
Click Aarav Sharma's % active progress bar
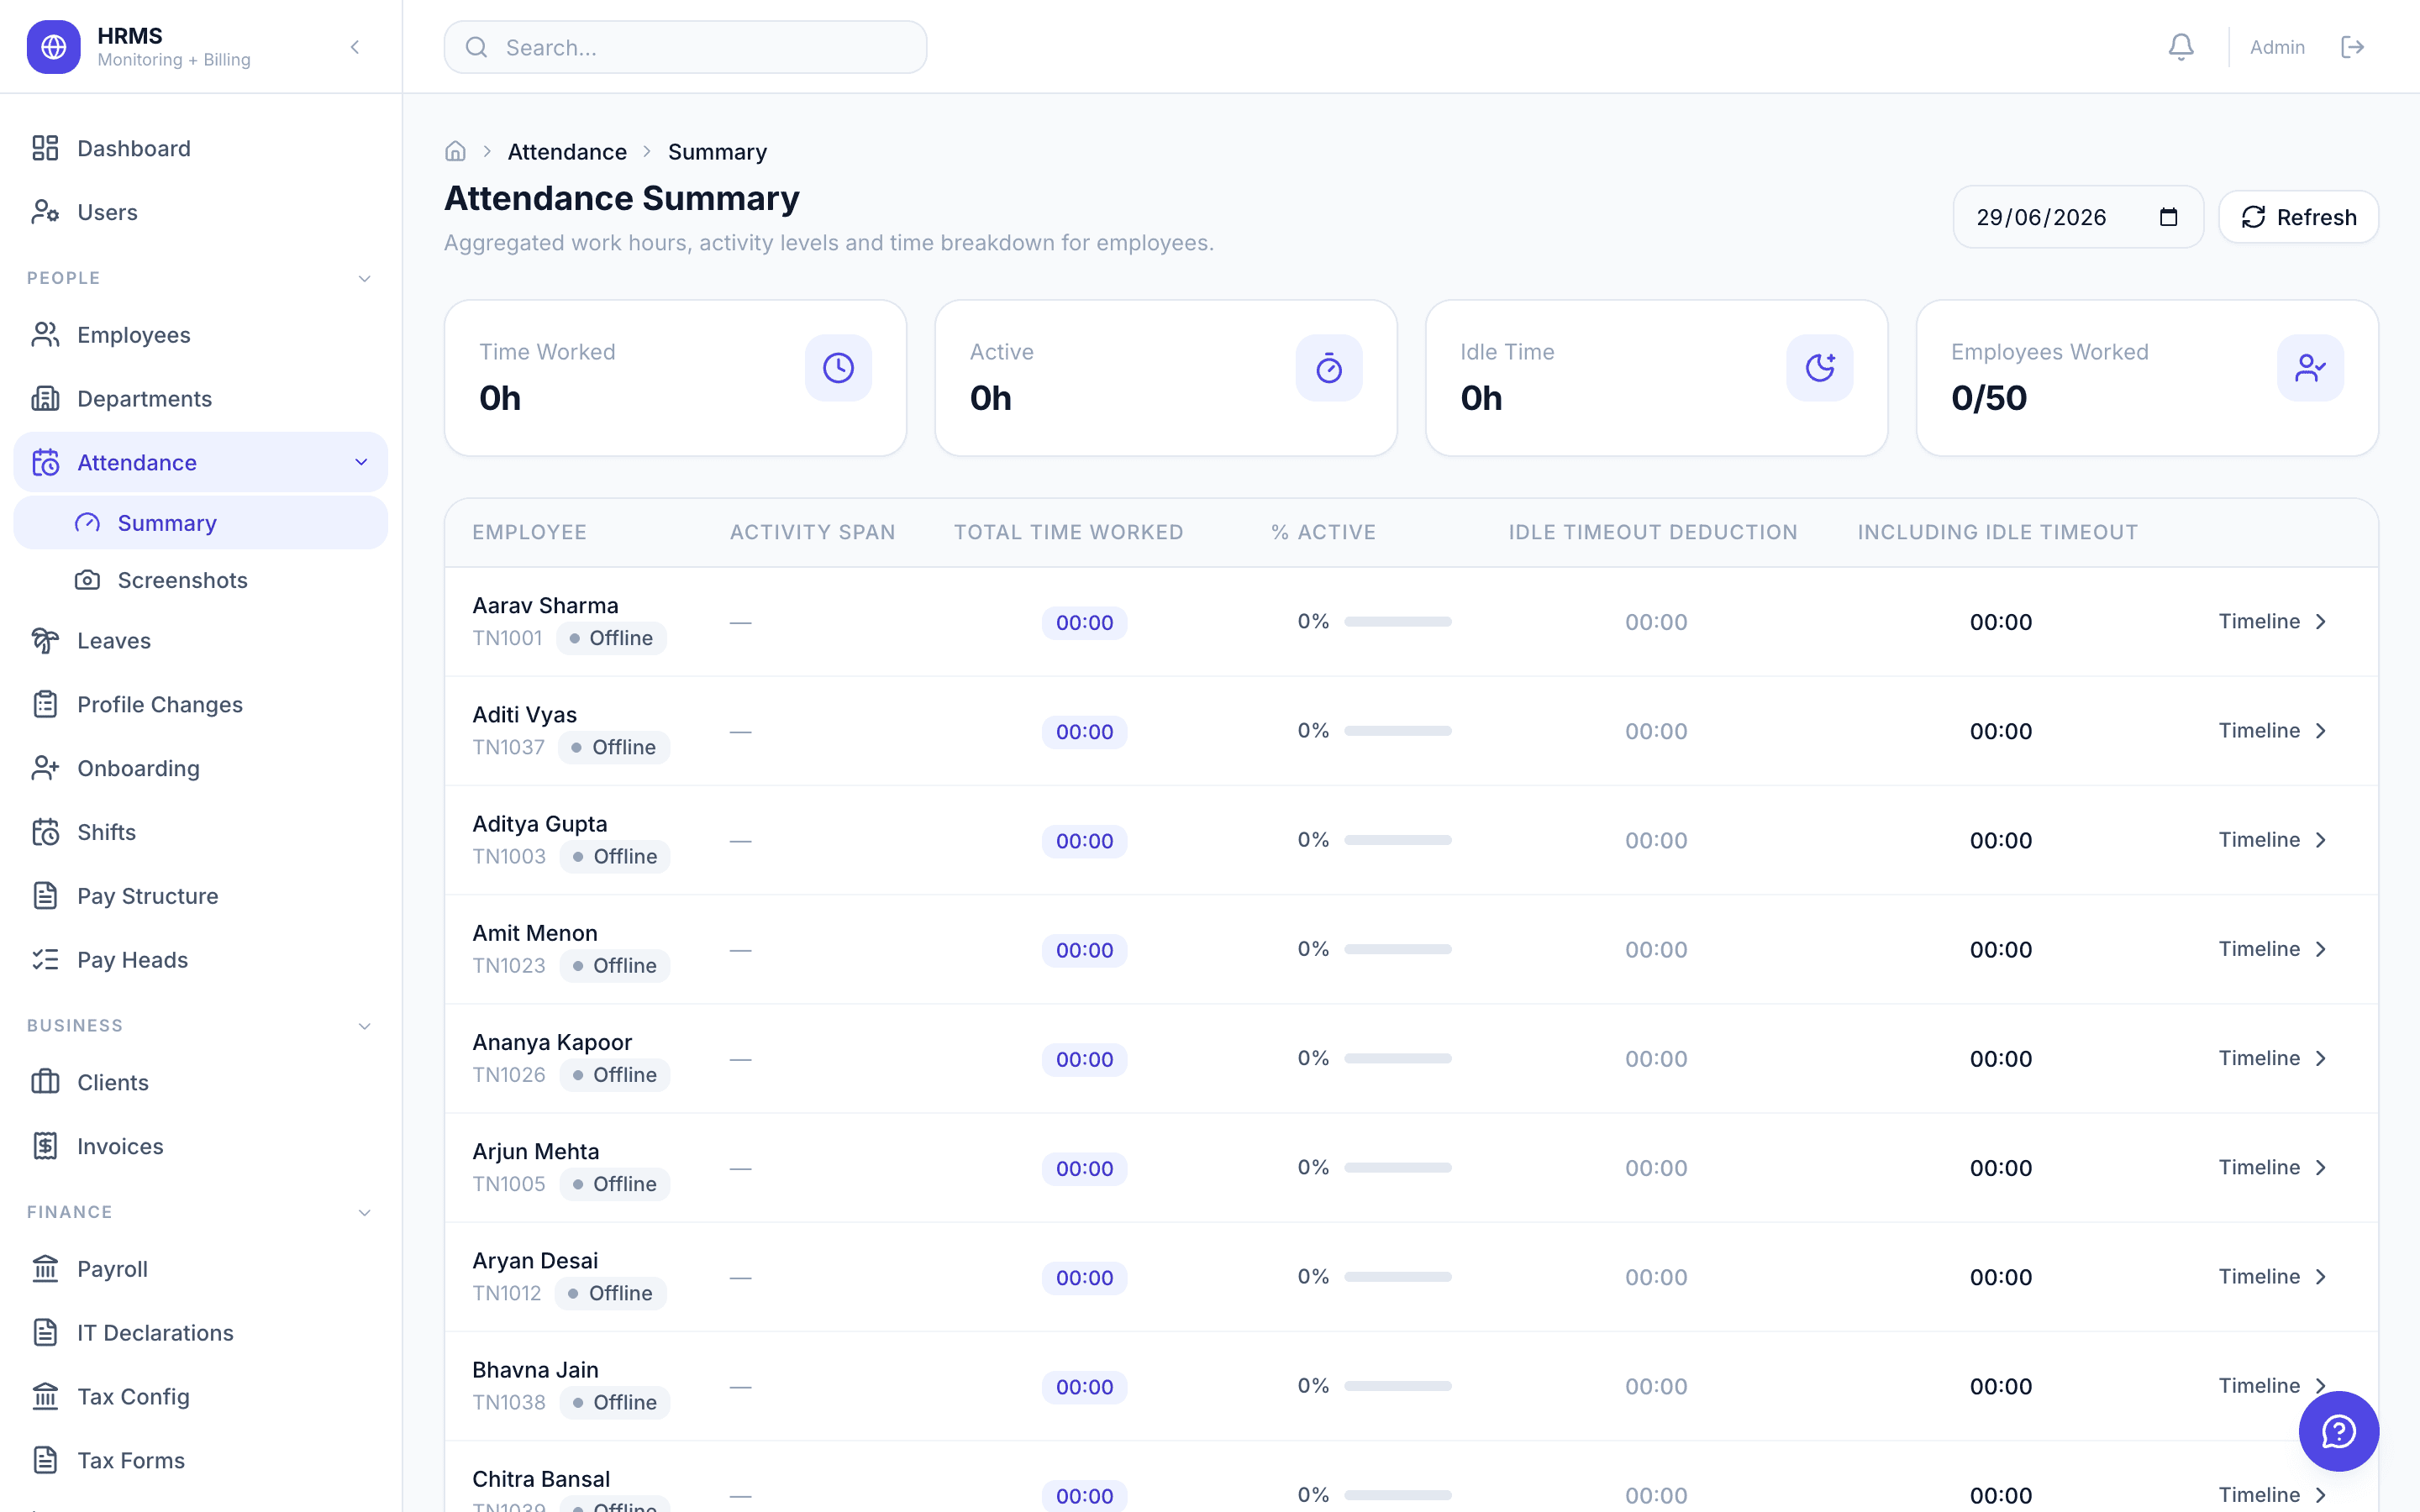[x=1397, y=622]
